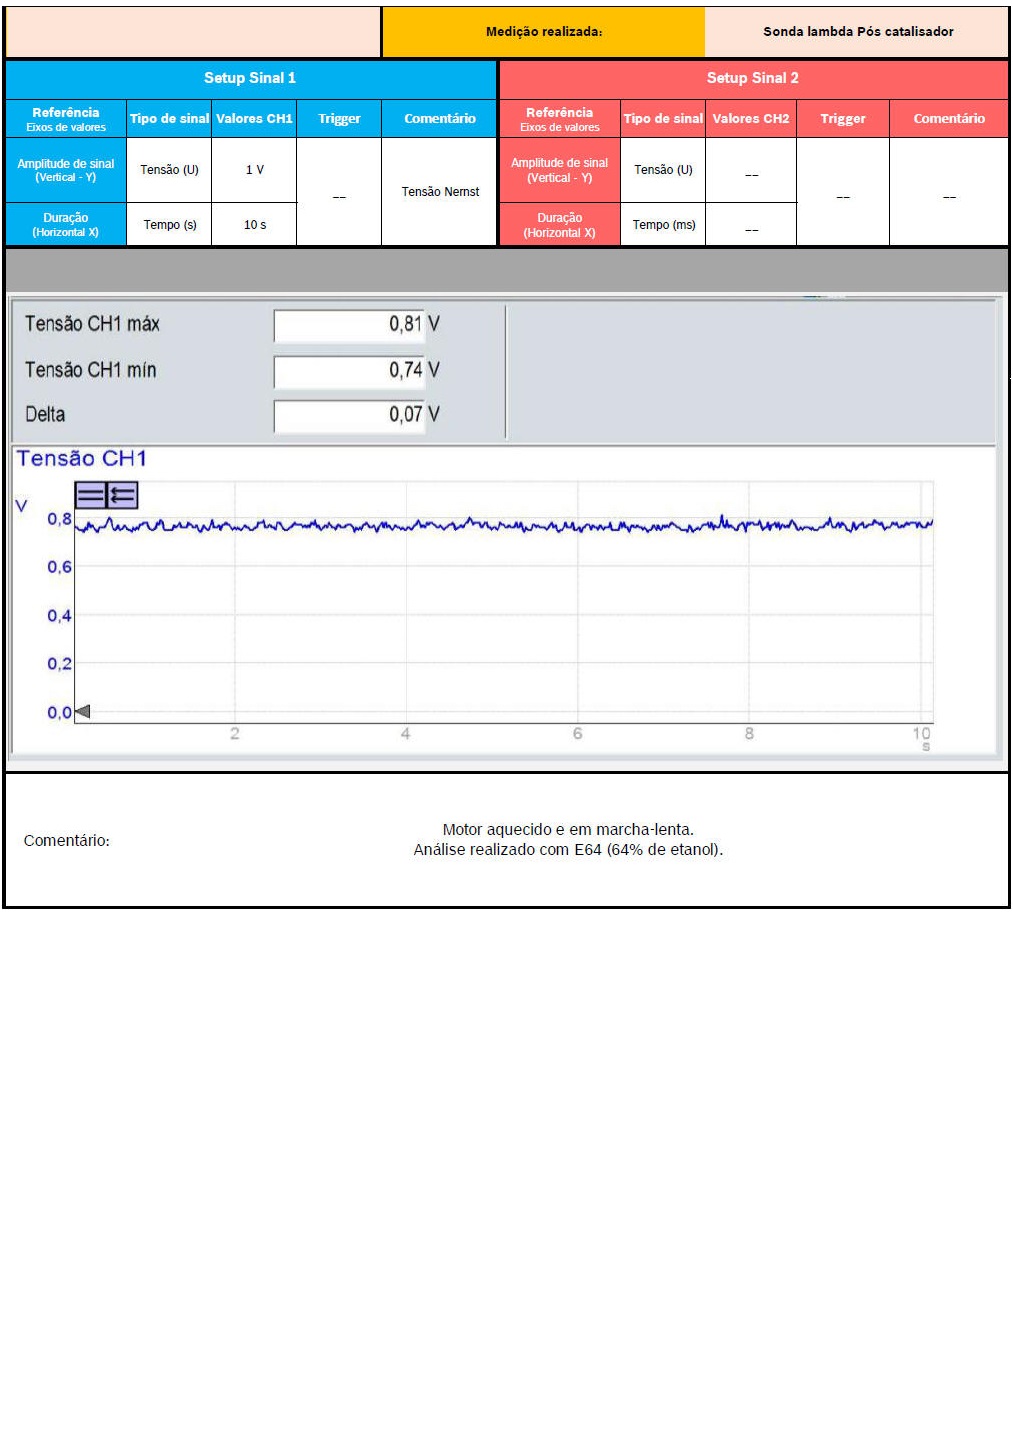This screenshot has width=1013, height=1442.
Task: Select the Setup Sinal 1 header
Action: coord(250,78)
